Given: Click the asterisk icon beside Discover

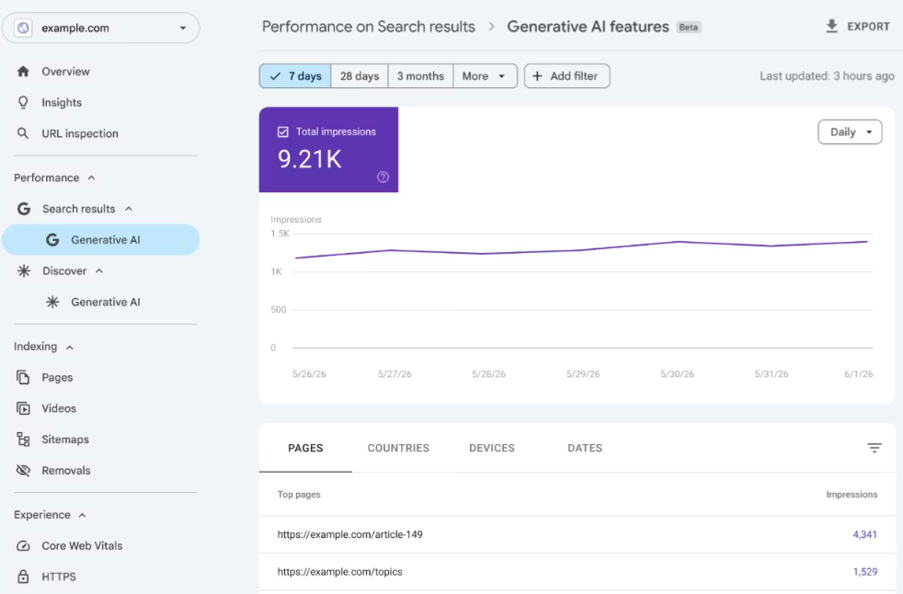Looking at the screenshot, I should 24,271.
